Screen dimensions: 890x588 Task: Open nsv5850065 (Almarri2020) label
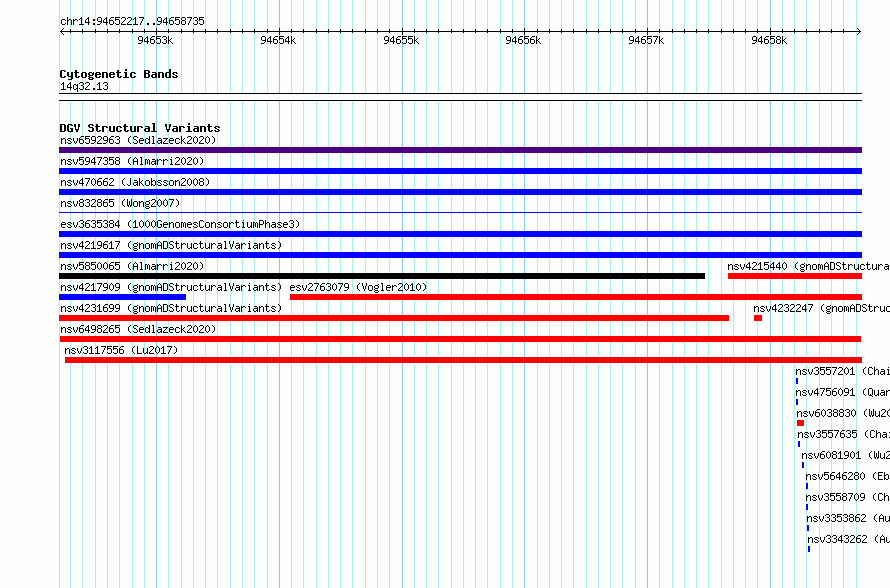pyautogui.click(x=132, y=266)
